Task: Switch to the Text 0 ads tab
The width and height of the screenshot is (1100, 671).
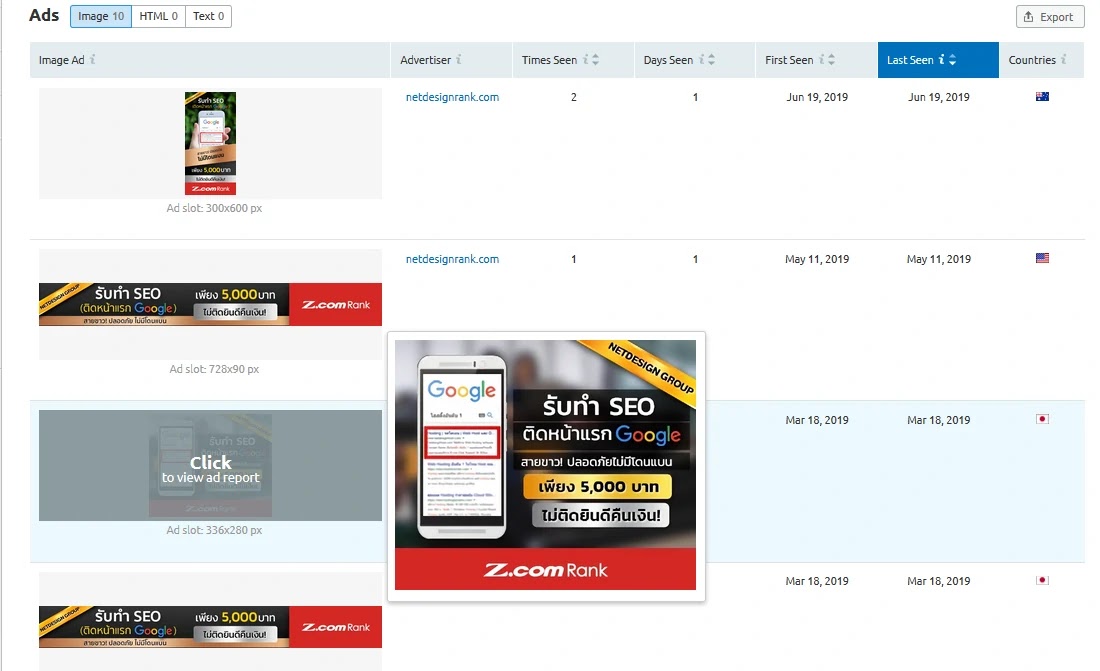Action: click(x=208, y=16)
